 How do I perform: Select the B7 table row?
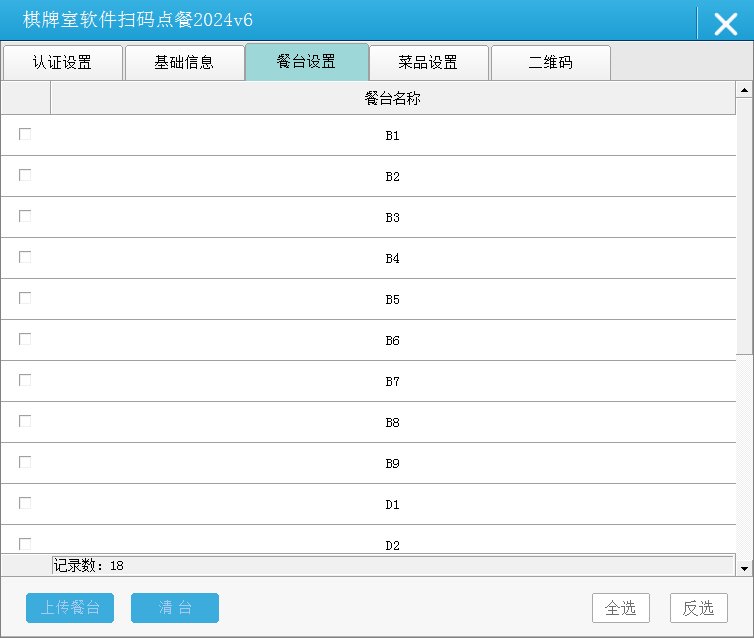pyautogui.click(x=392, y=382)
